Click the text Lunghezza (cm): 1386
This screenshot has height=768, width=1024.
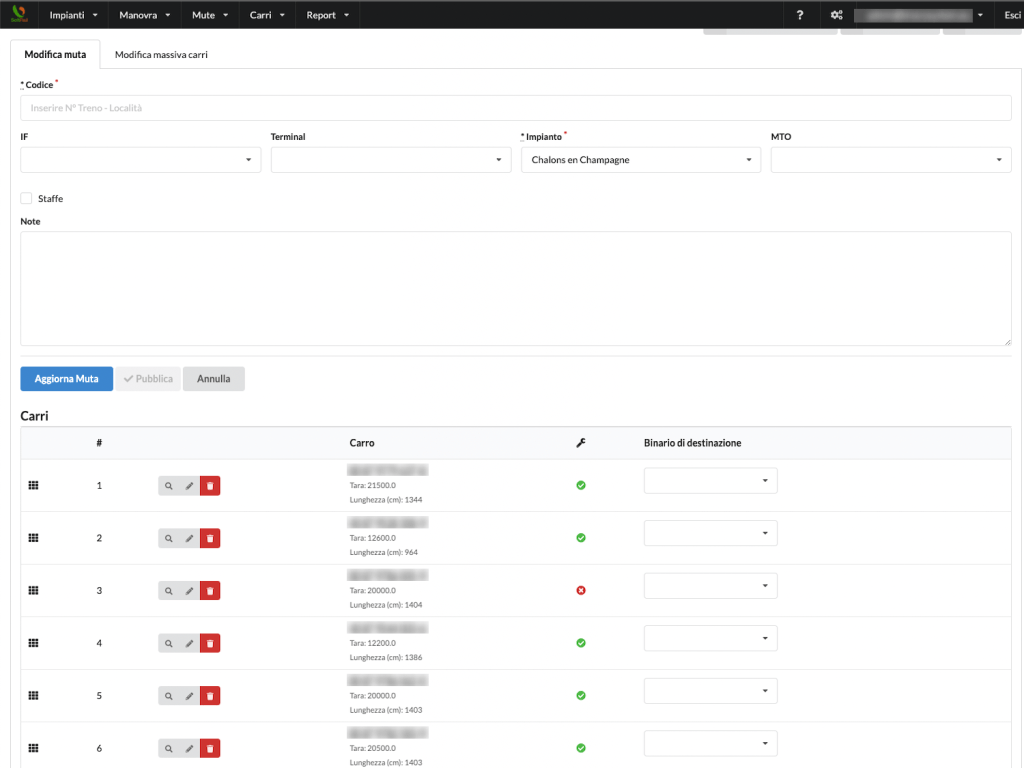click(386, 658)
